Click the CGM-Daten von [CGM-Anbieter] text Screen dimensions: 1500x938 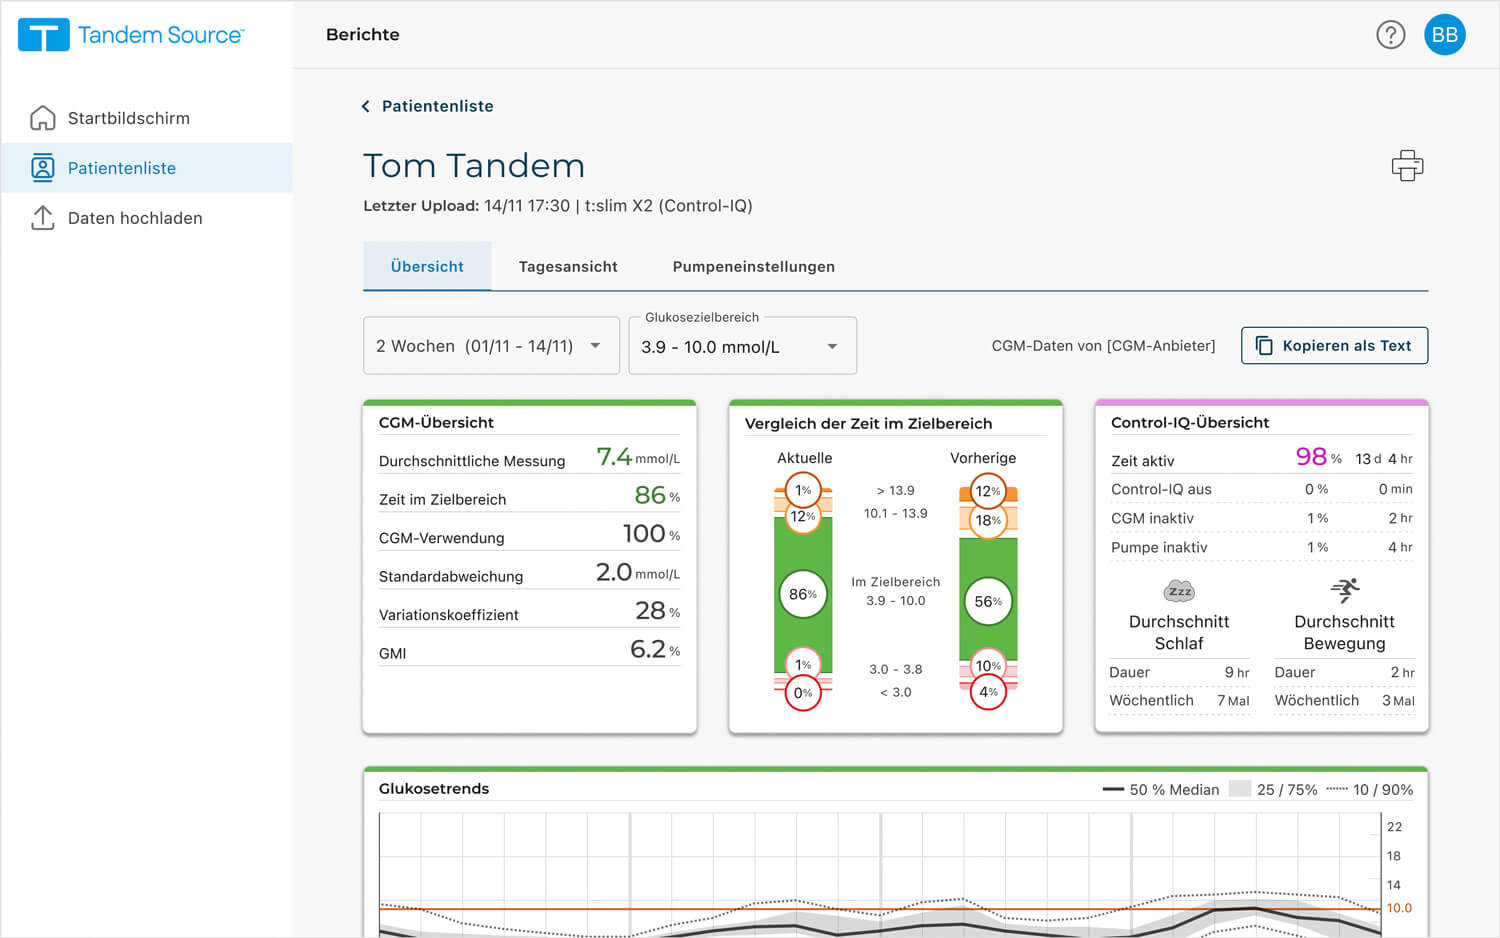[1103, 346]
